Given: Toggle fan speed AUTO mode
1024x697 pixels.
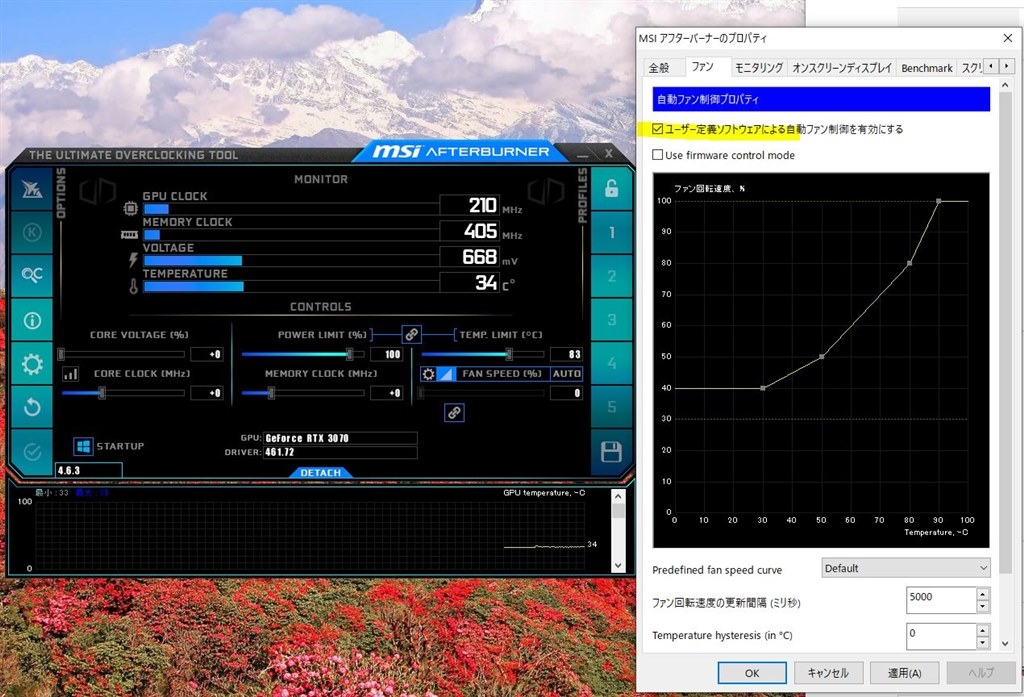Looking at the screenshot, I should coord(566,374).
